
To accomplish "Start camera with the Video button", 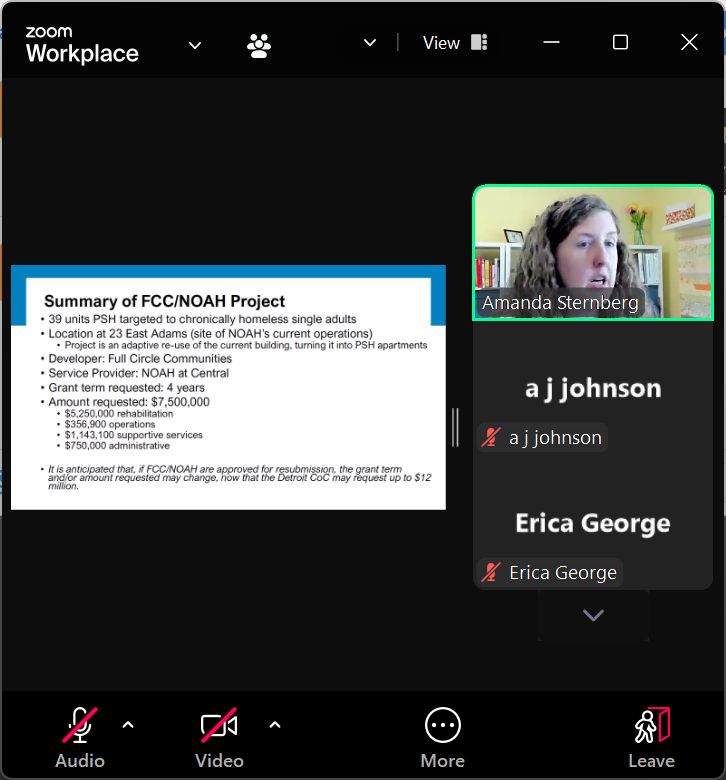I will click(219, 738).
